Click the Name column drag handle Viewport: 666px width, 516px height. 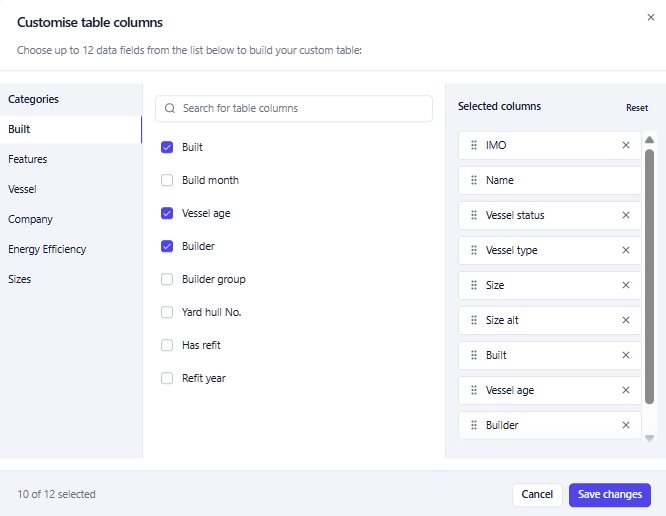[x=474, y=180]
